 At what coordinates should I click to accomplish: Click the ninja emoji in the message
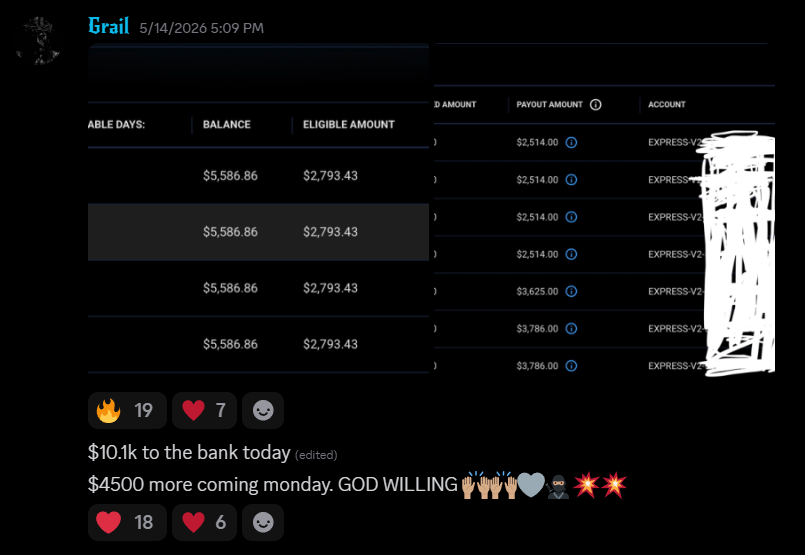pyautogui.click(x=558, y=486)
